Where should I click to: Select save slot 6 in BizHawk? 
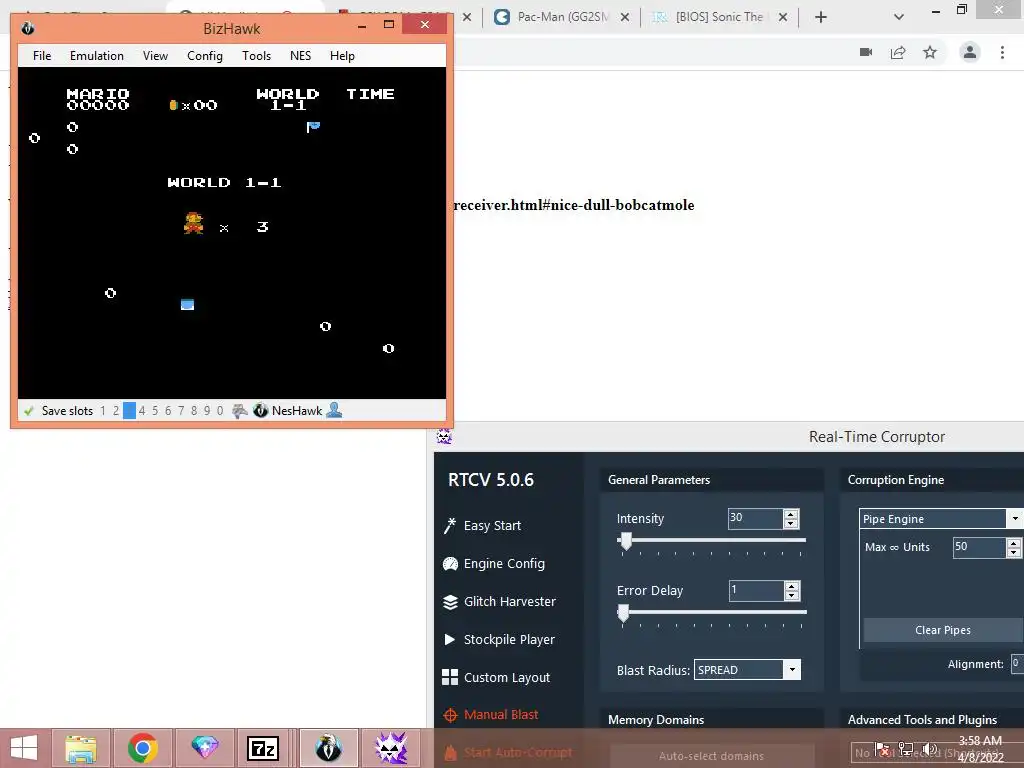tap(168, 411)
